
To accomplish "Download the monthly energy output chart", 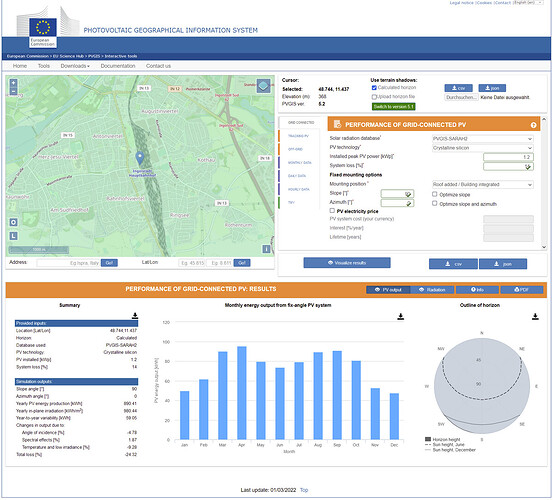I will (400, 316).
